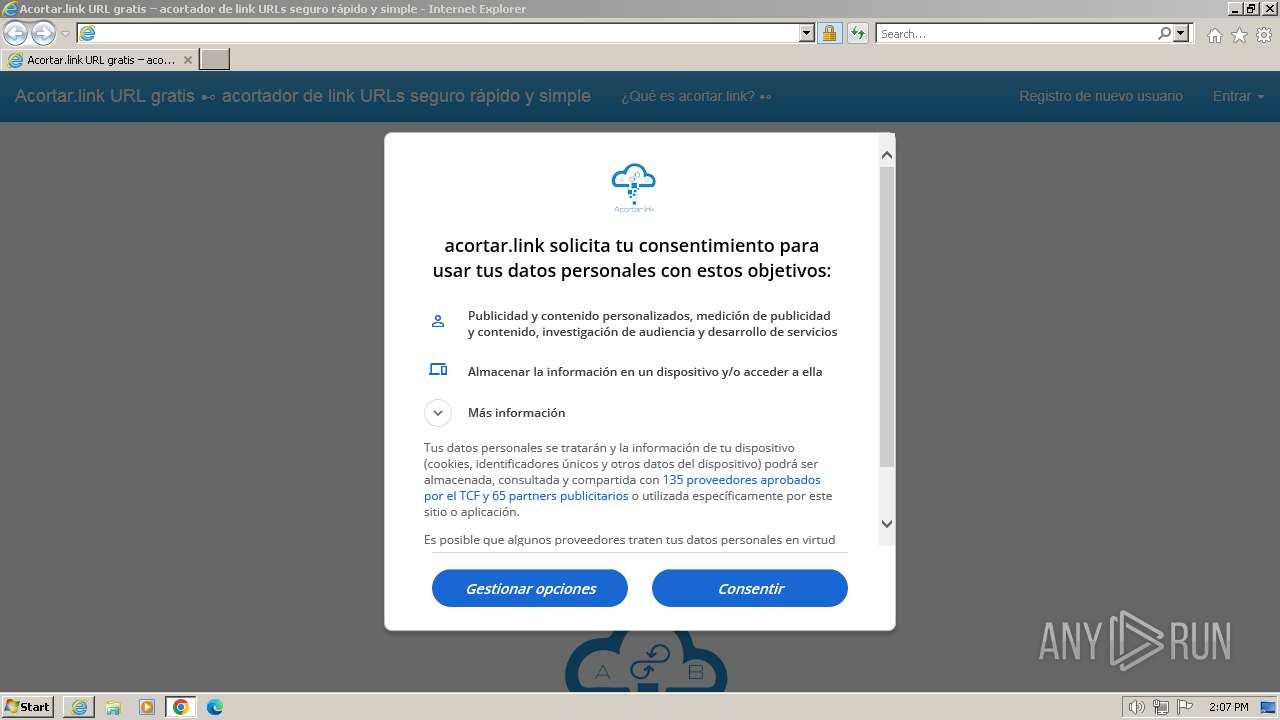Screen dimensions: 1280x720
Task: Click the IE Forward navigation button
Action: 43,33
